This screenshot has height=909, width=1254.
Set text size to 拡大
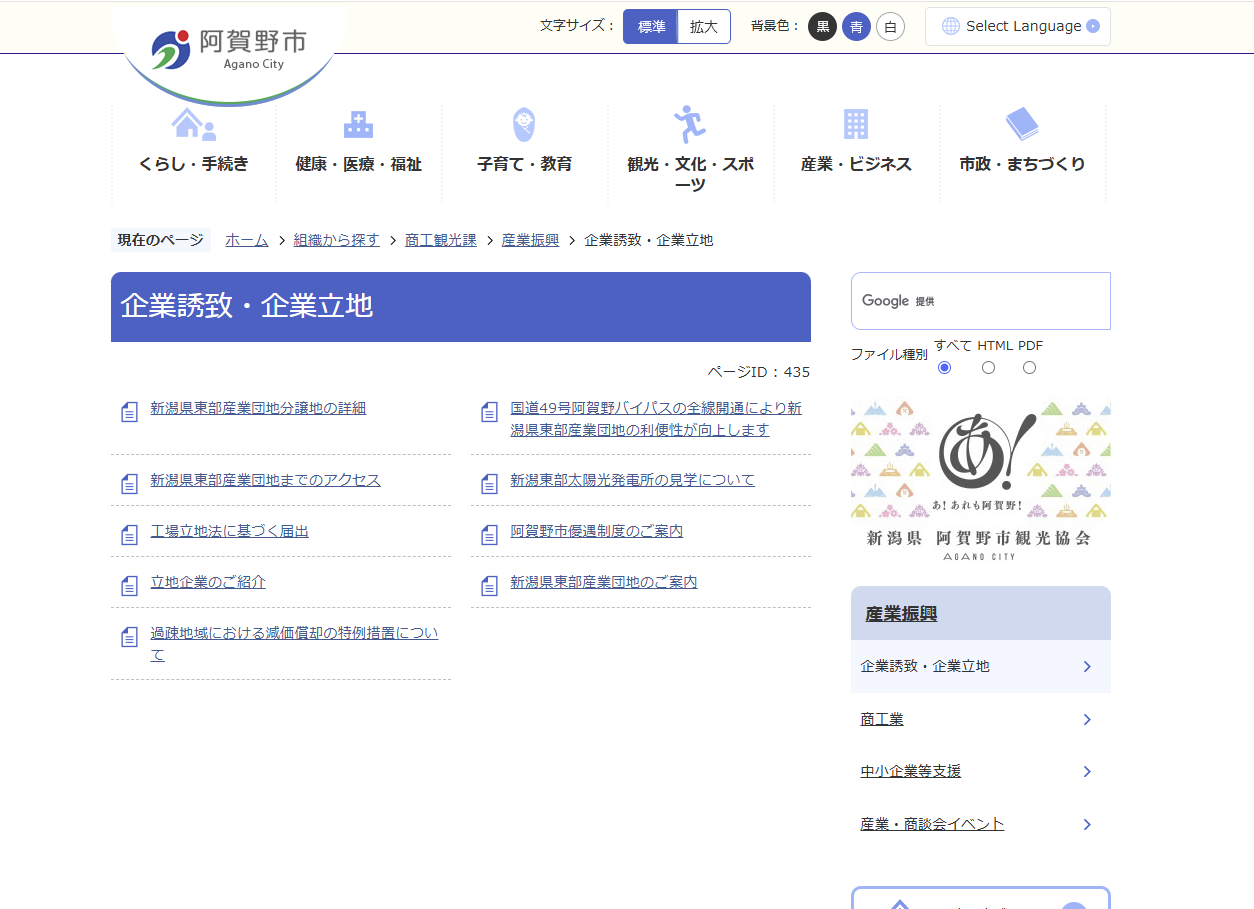click(704, 27)
